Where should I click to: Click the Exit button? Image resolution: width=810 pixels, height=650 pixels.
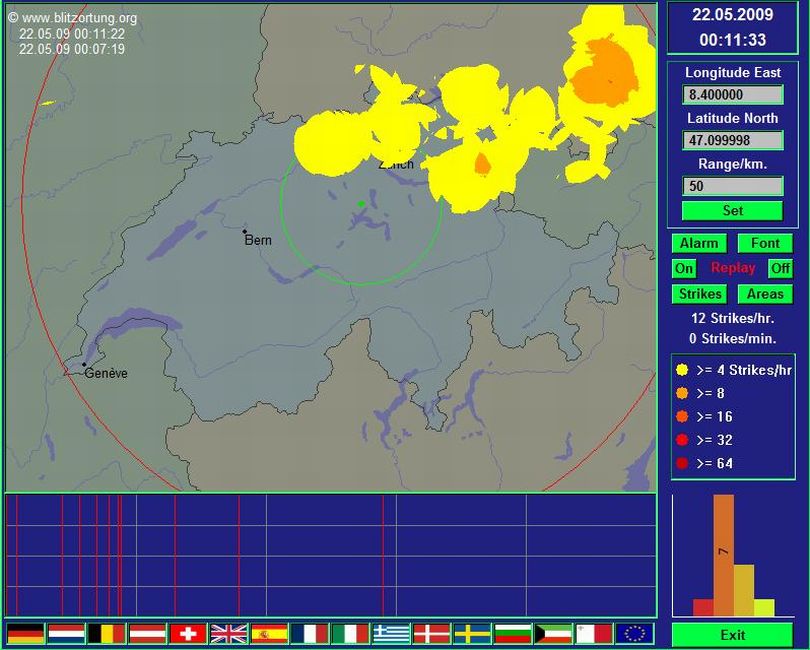[x=732, y=635]
